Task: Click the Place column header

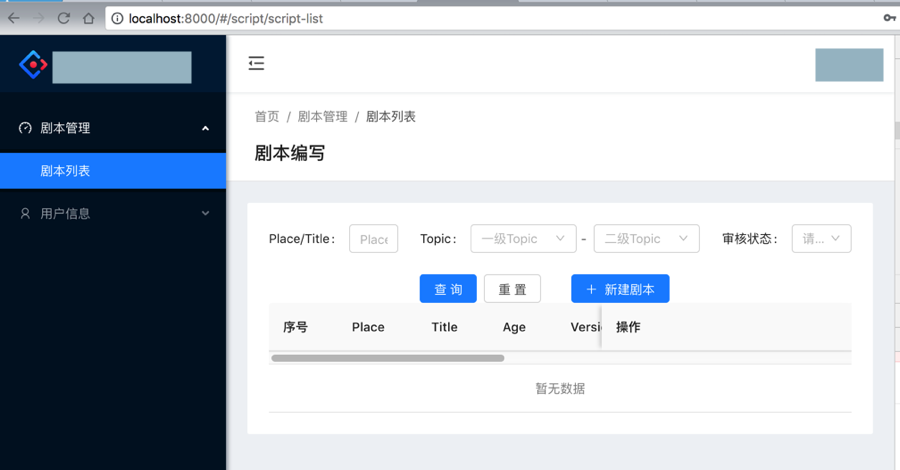Action: [368, 327]
